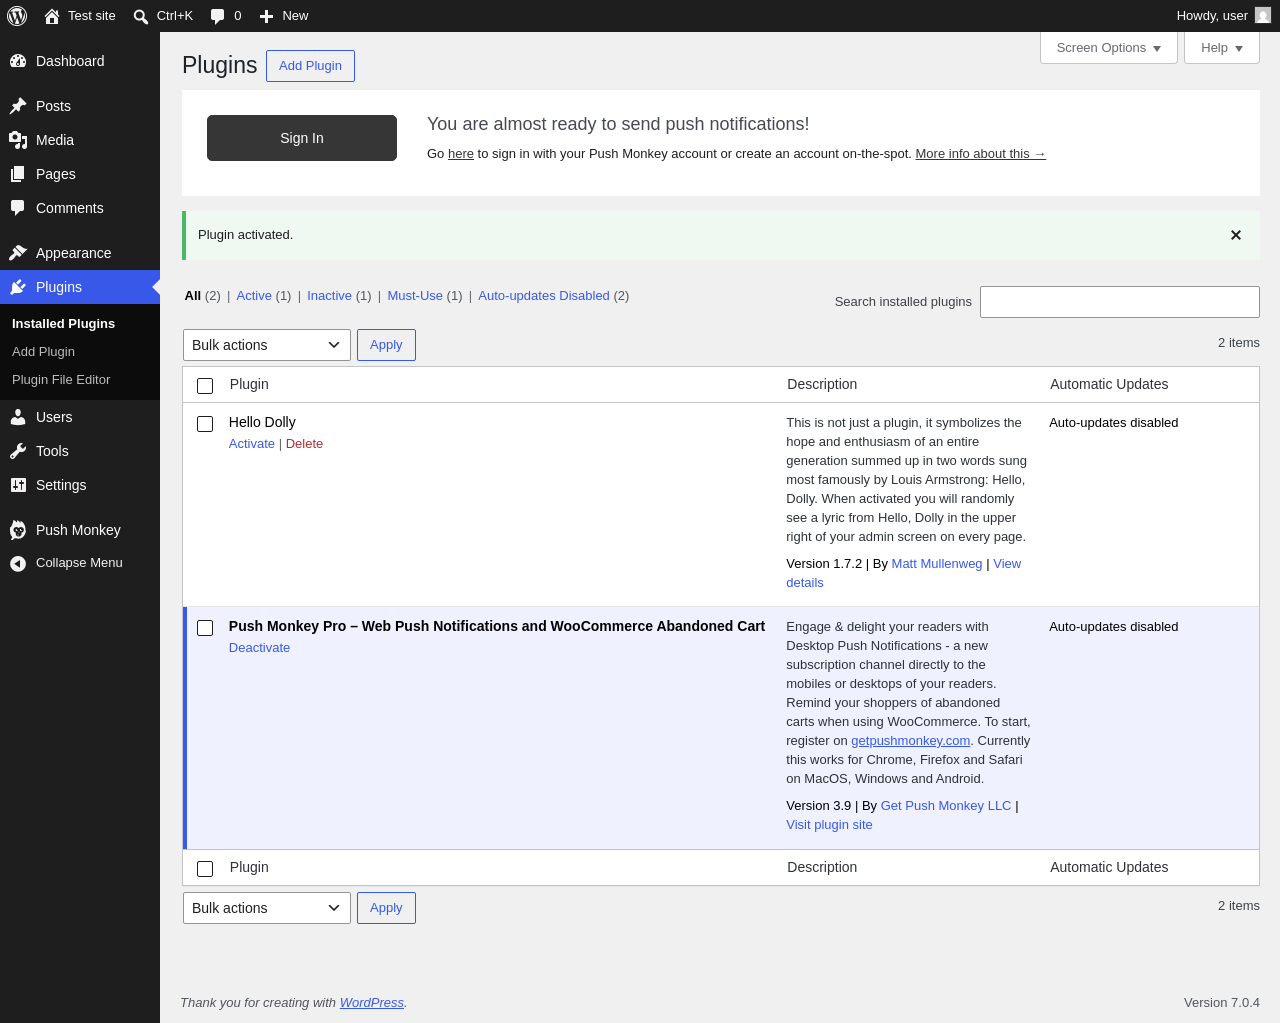This screenshot has width=1280, height=1023.
Task: Click the user avatar icon
Action: coord(1263,16)
